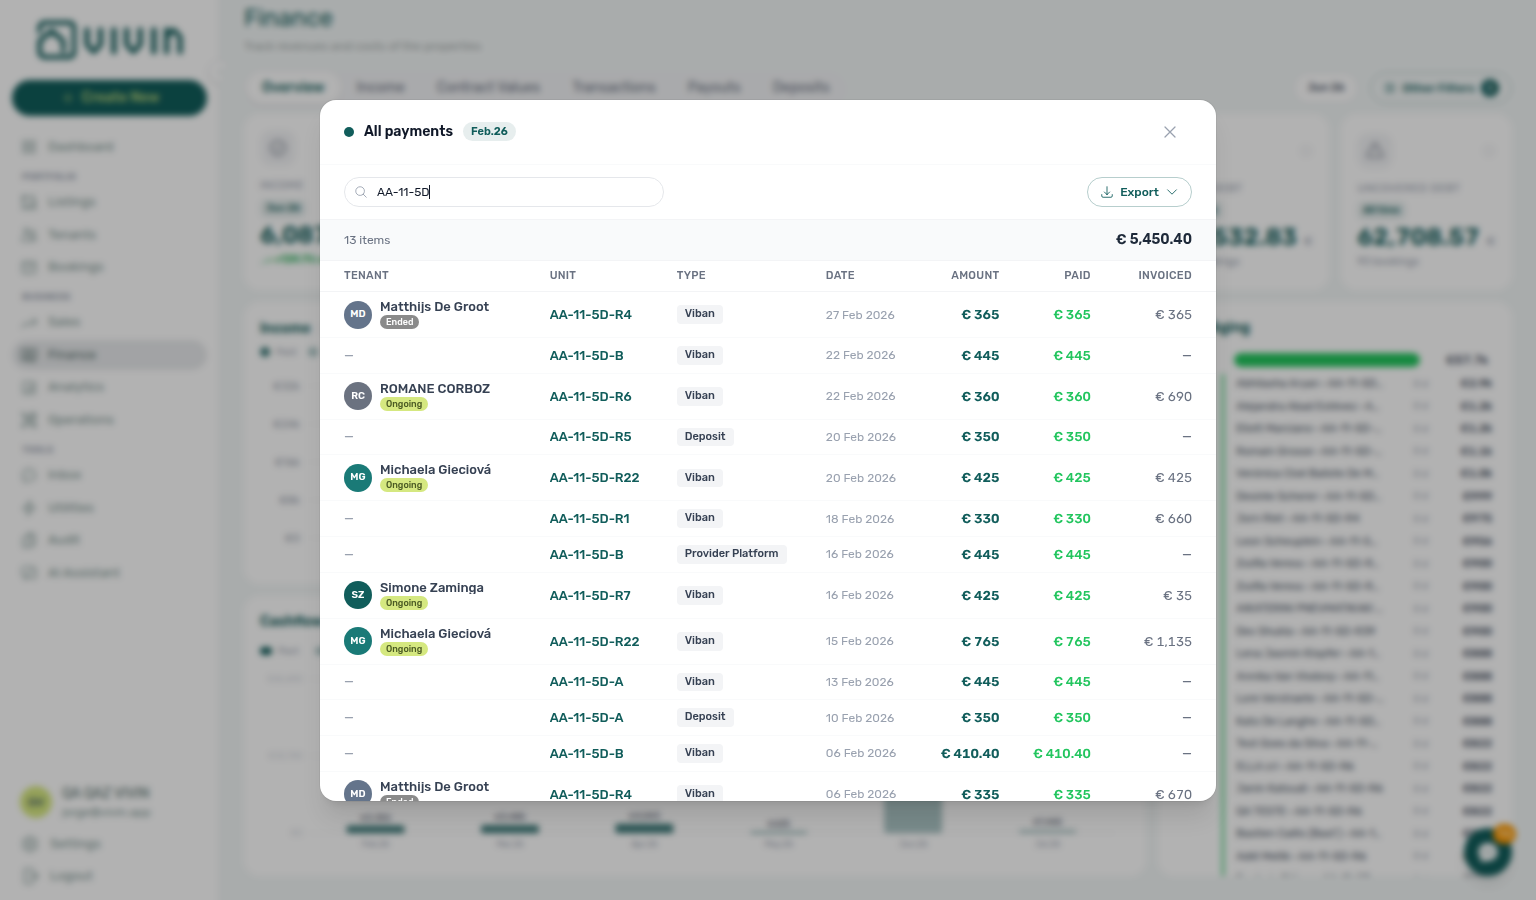Click the RC avatar for ROMANE CORBOZ

click(358, 396)
